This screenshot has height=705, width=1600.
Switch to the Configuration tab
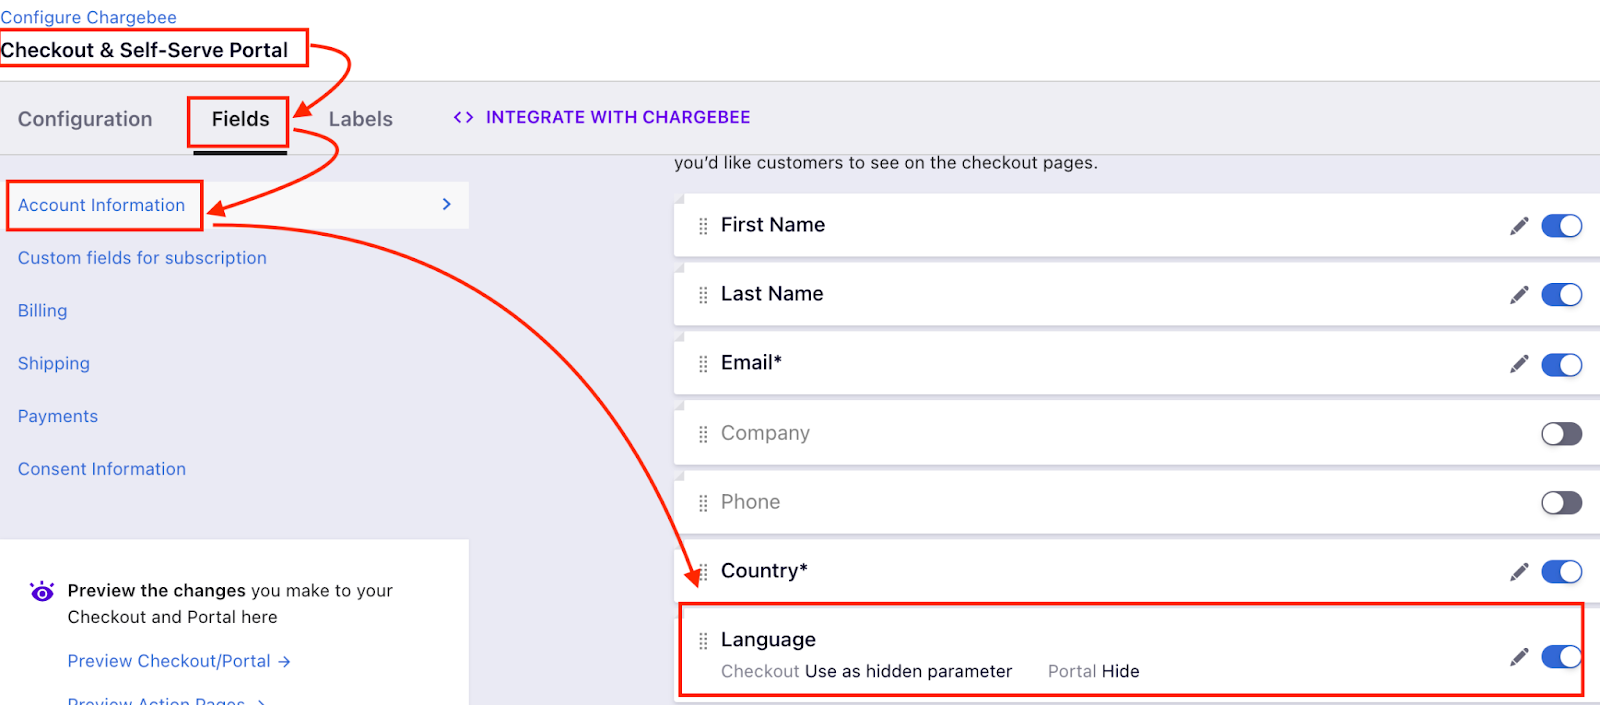click(x=85, y=119)
